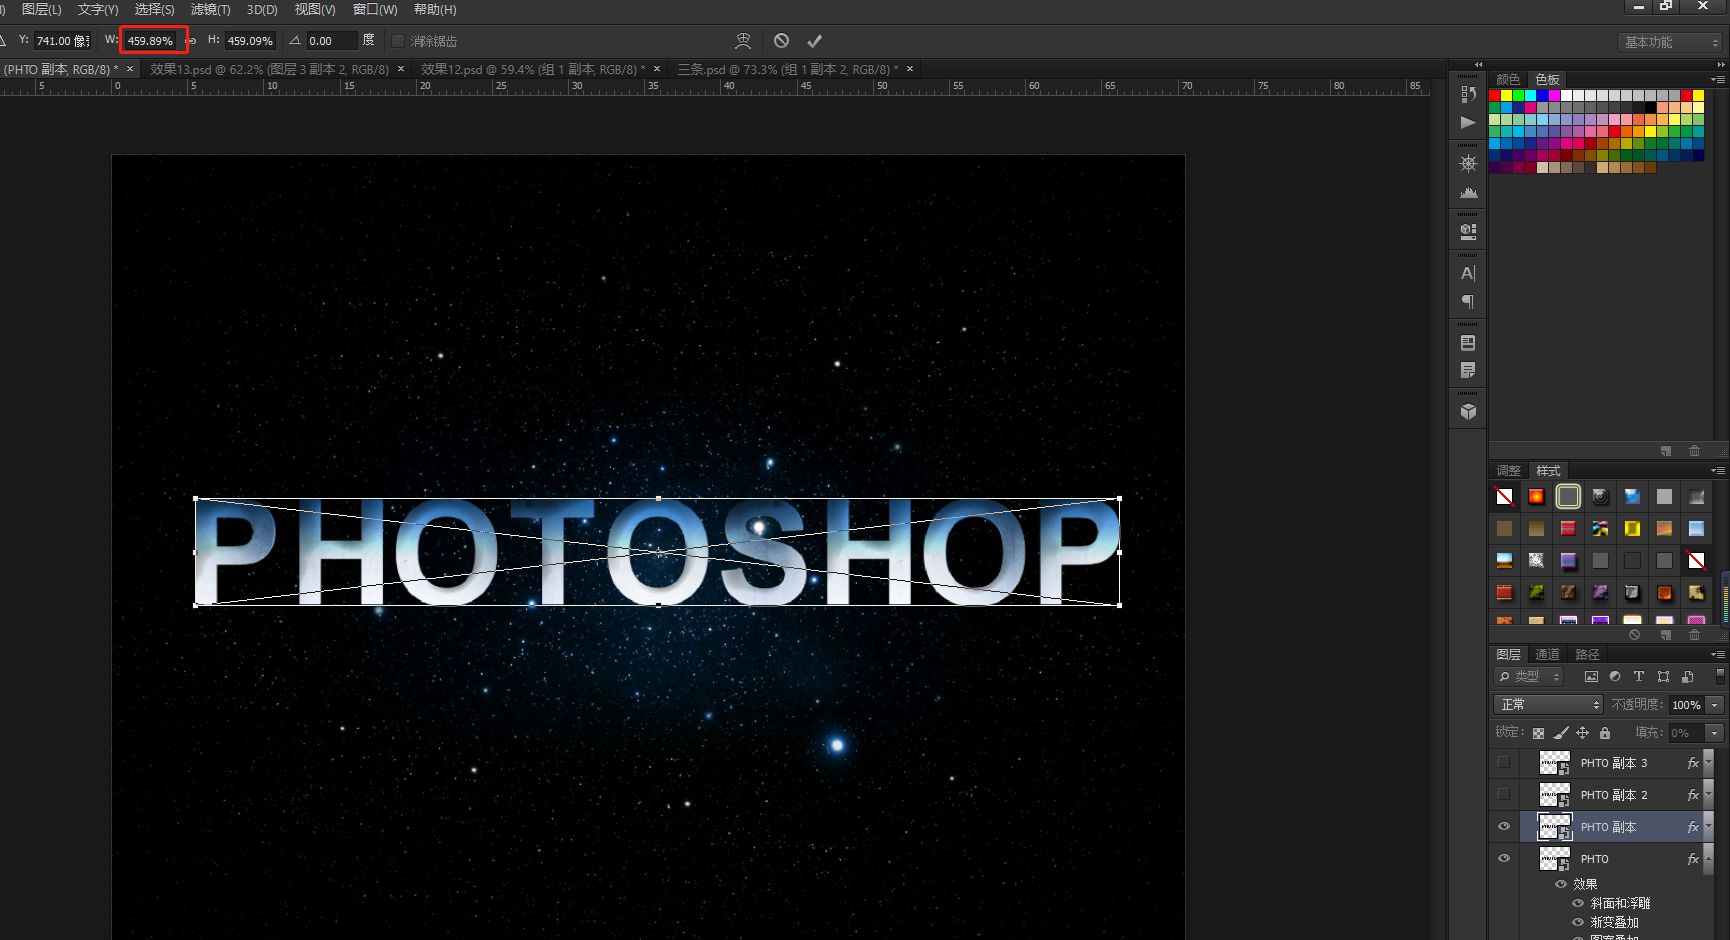Cancel the transform with the circle-slash icon
The width and height of the screenshot is (1730, 940).
pyautogui.click(x=781, y=41)
